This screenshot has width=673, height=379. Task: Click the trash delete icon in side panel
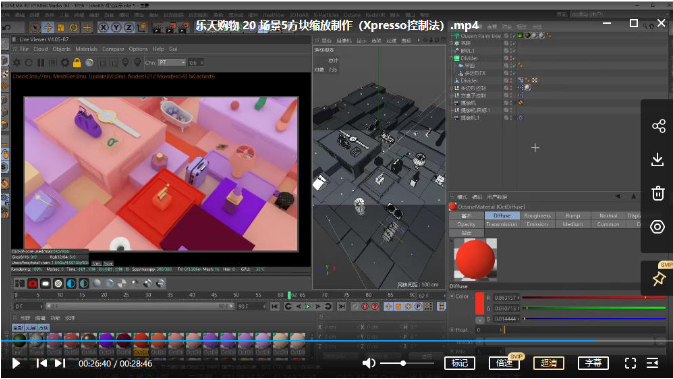pyautogui.click(x=658, y=193)
